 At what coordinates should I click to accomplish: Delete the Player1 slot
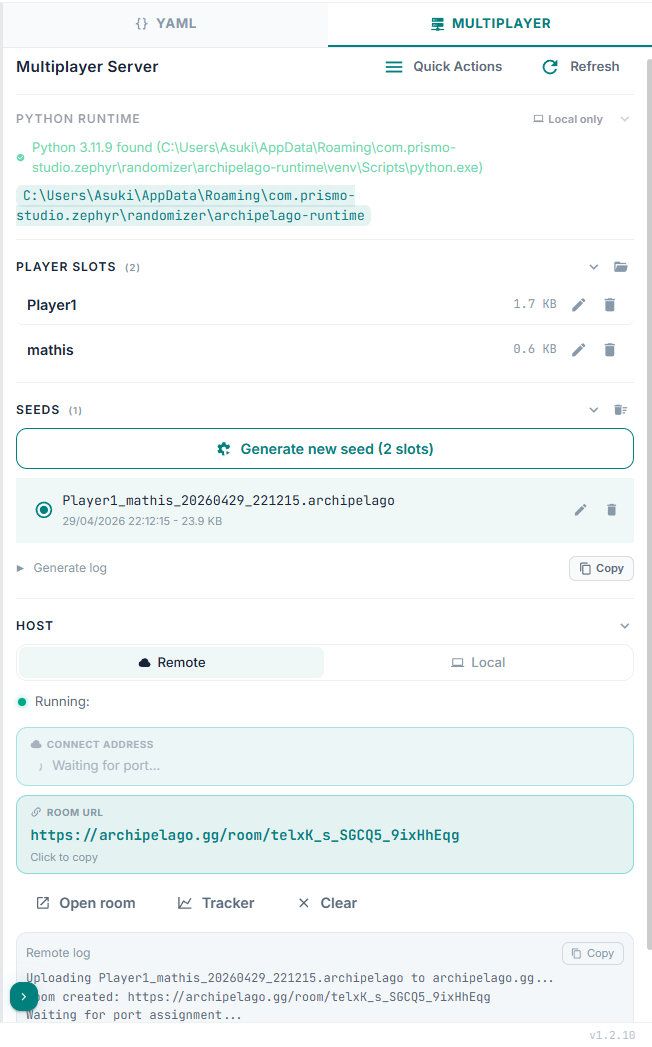[x=610, y=305]
